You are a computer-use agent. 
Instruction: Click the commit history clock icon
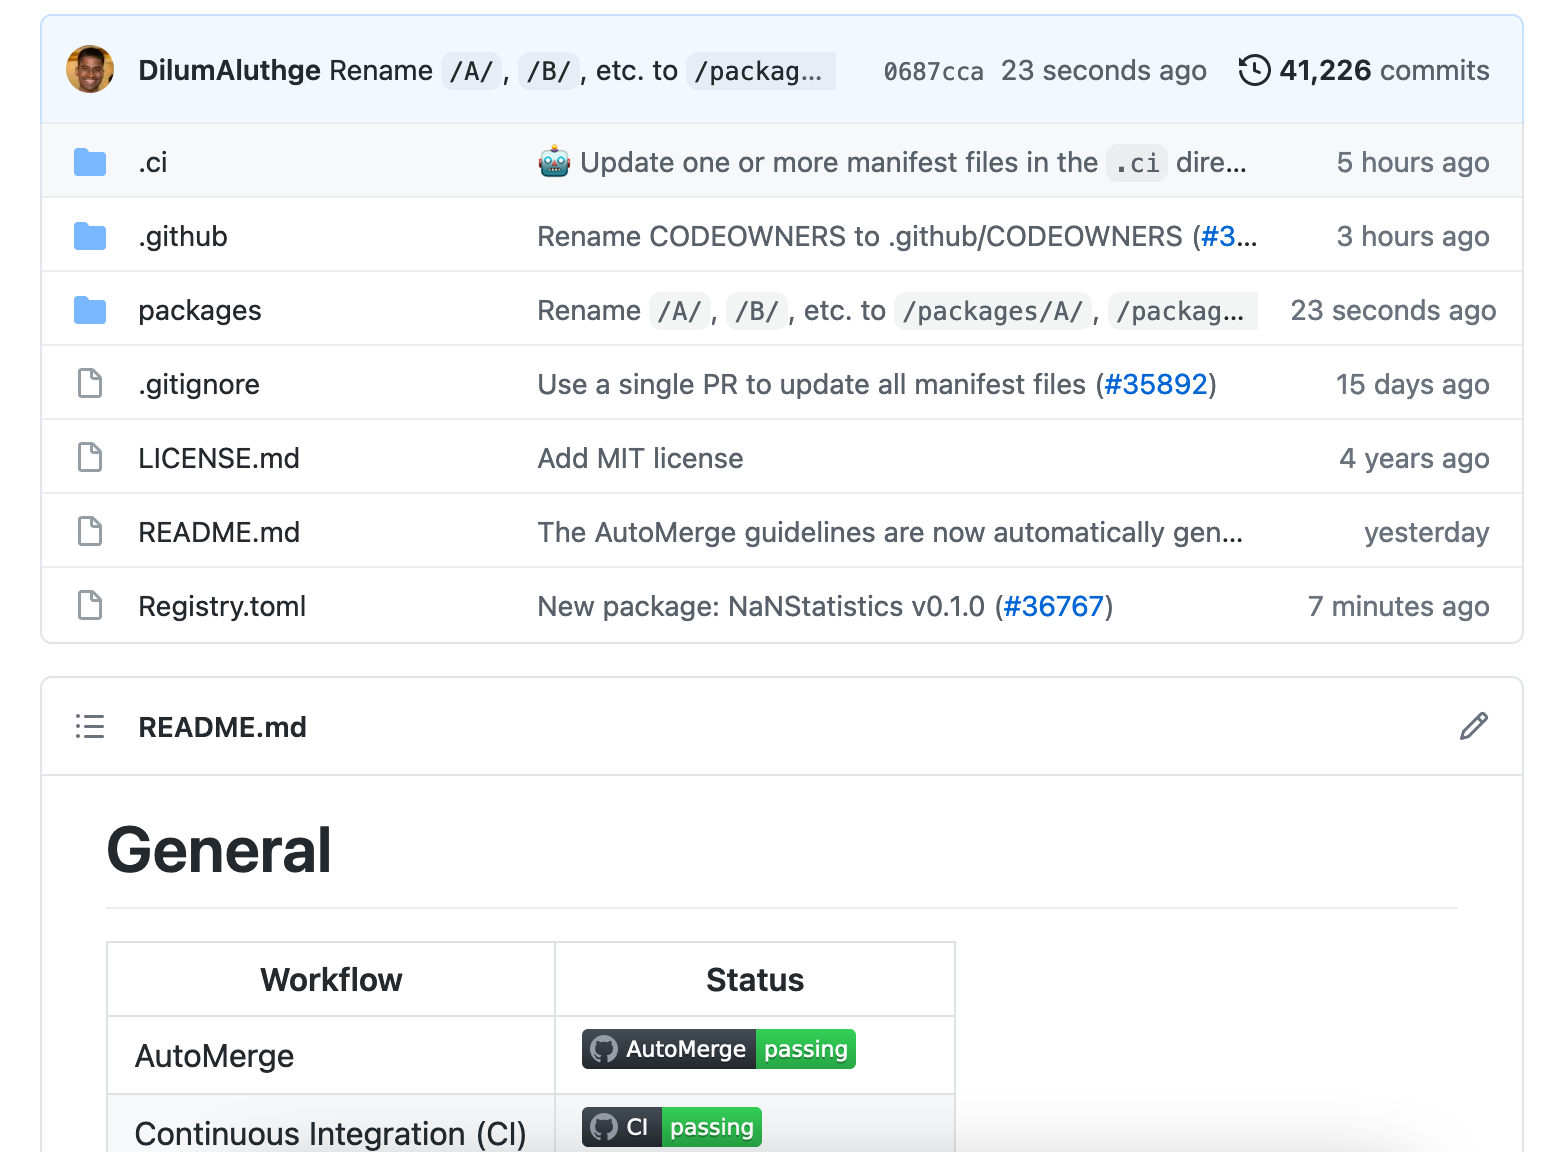(x=1254, y=70)
